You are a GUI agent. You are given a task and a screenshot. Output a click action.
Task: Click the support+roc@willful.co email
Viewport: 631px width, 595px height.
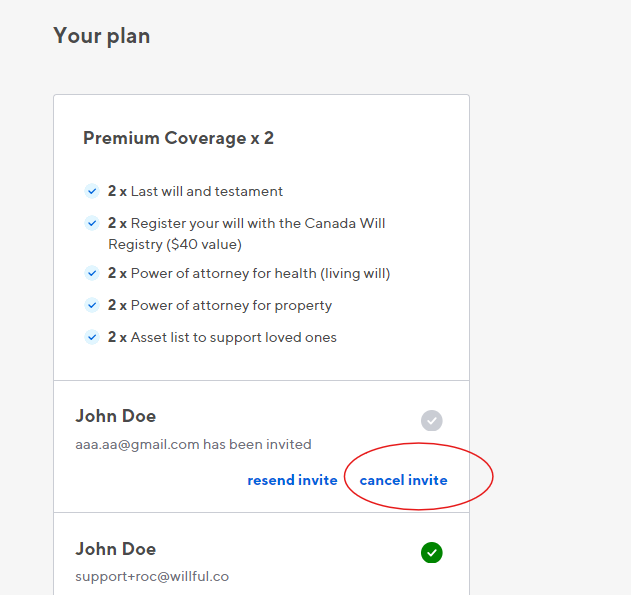(x=152, y=576)
